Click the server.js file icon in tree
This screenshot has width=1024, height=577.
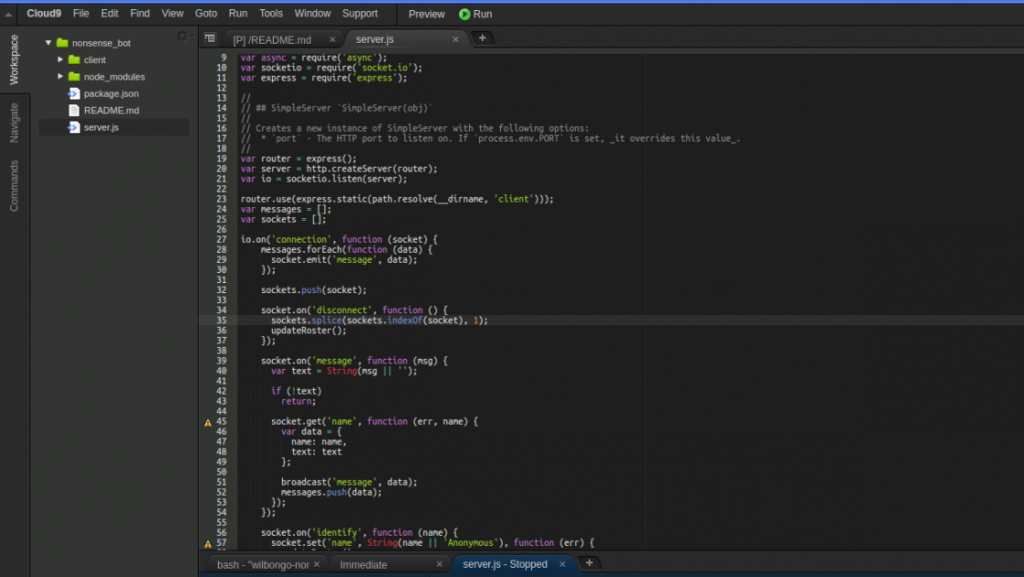74,127
